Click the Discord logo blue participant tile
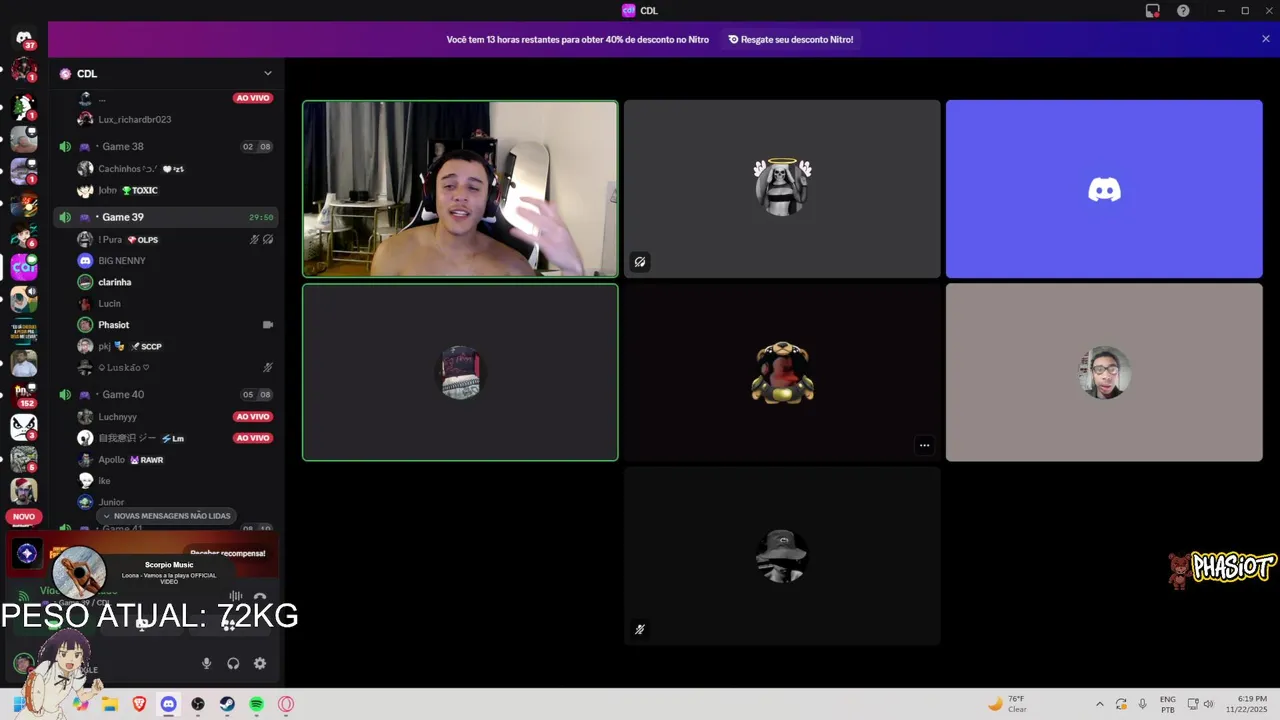The height and width of the screenshot is (720, 1280). coord(1104,189)
